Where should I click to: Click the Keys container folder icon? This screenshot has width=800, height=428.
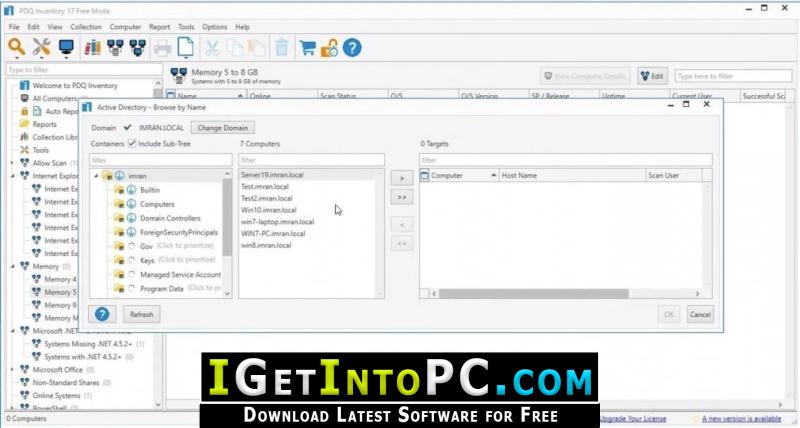[x=119, y=260]
